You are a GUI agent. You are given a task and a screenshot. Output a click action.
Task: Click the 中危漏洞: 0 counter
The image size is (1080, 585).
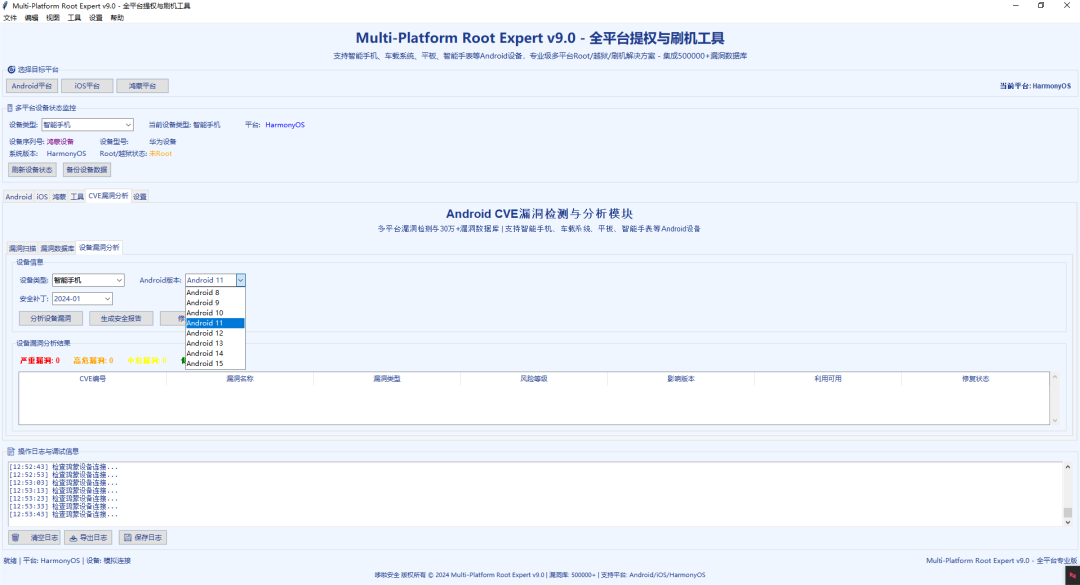[147, 360]
